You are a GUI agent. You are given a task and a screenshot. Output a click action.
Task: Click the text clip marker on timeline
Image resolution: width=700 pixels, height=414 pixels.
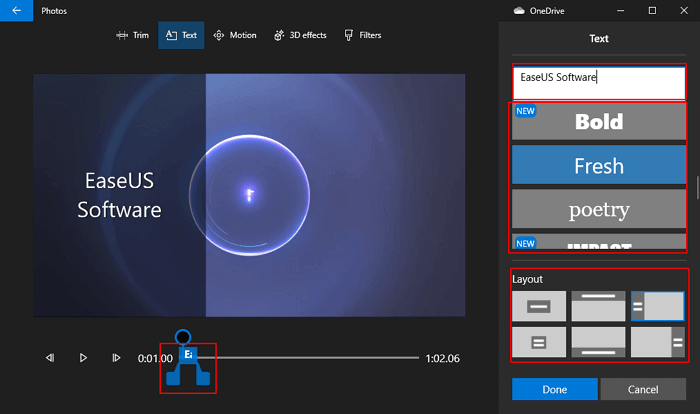pos(188,355)
